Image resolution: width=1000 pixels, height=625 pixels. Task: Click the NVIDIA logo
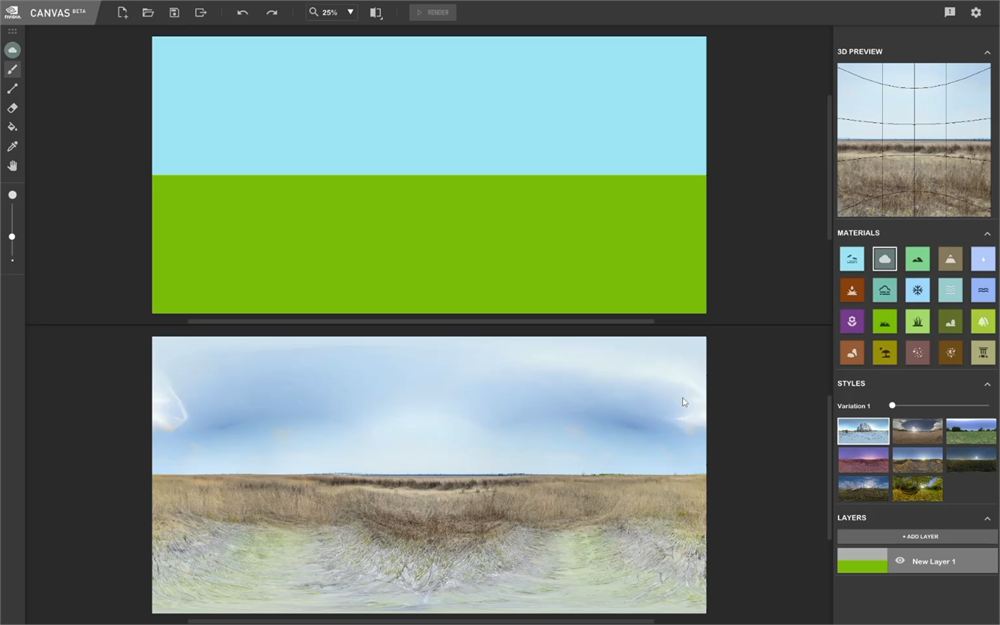[x=12, y=12]
